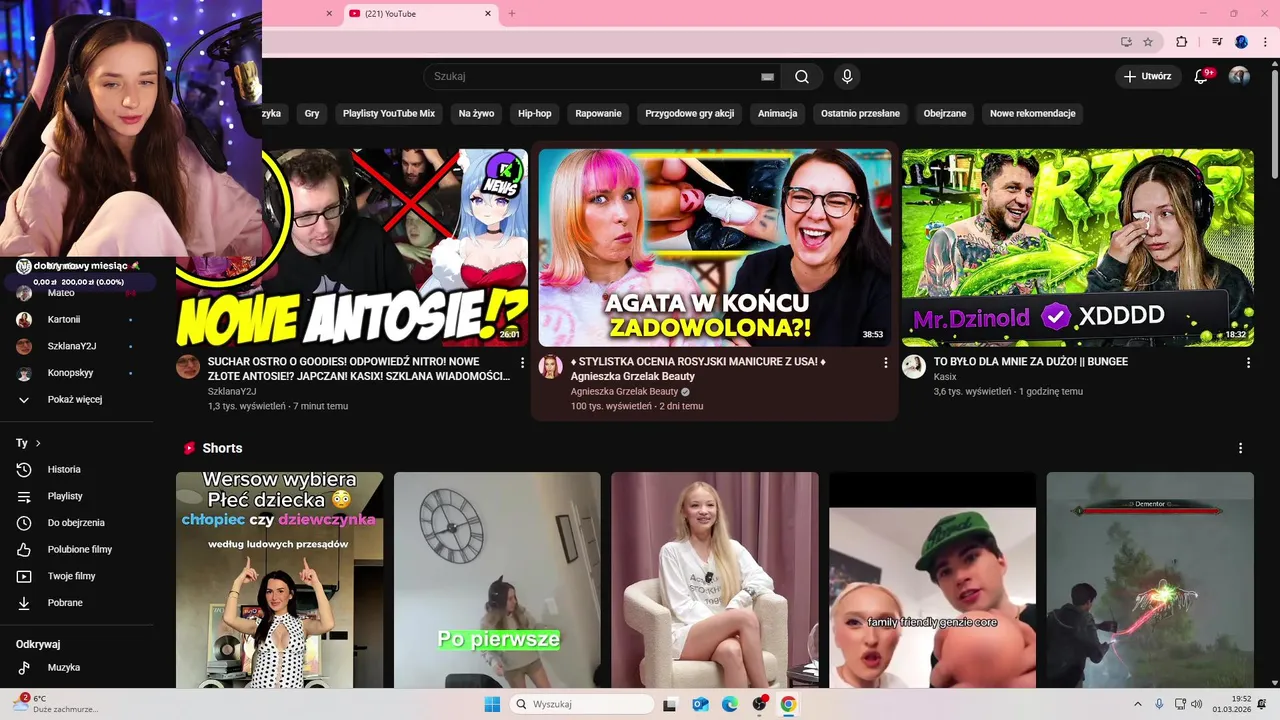The width and height of the screenshot is (1280, 720).
Task: Open YouTube notifications bell
Action: [x=1202, y=76]
